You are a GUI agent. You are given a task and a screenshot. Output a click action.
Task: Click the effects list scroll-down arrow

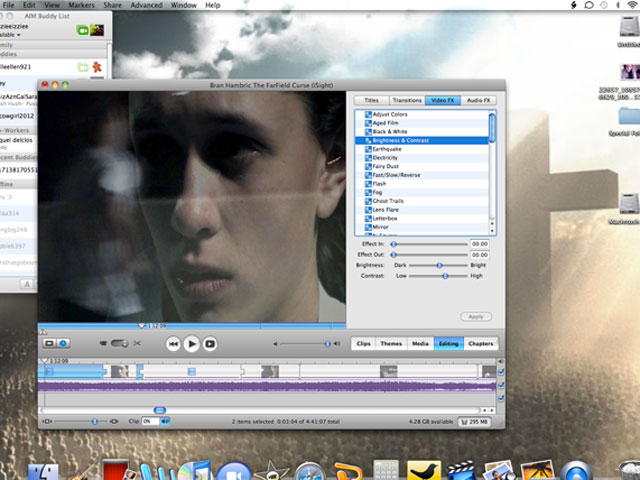pyautogui.click(x=492, y=231)
